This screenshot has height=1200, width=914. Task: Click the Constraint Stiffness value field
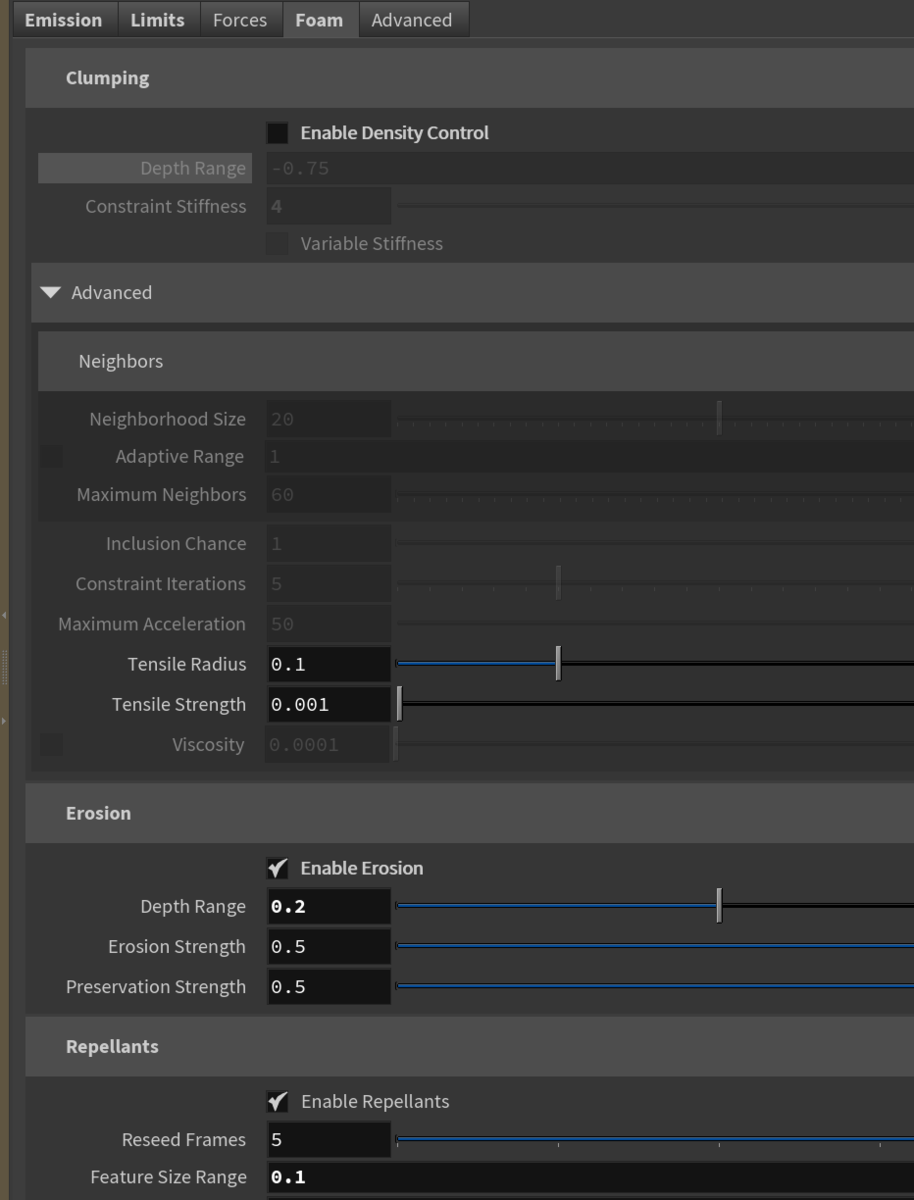(x=328, y=207)
